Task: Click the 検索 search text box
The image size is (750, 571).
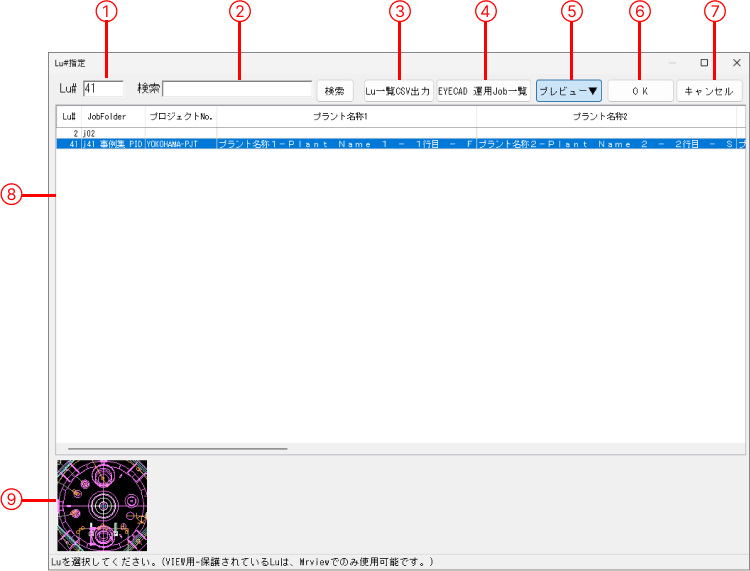Action: pos(237,89)
